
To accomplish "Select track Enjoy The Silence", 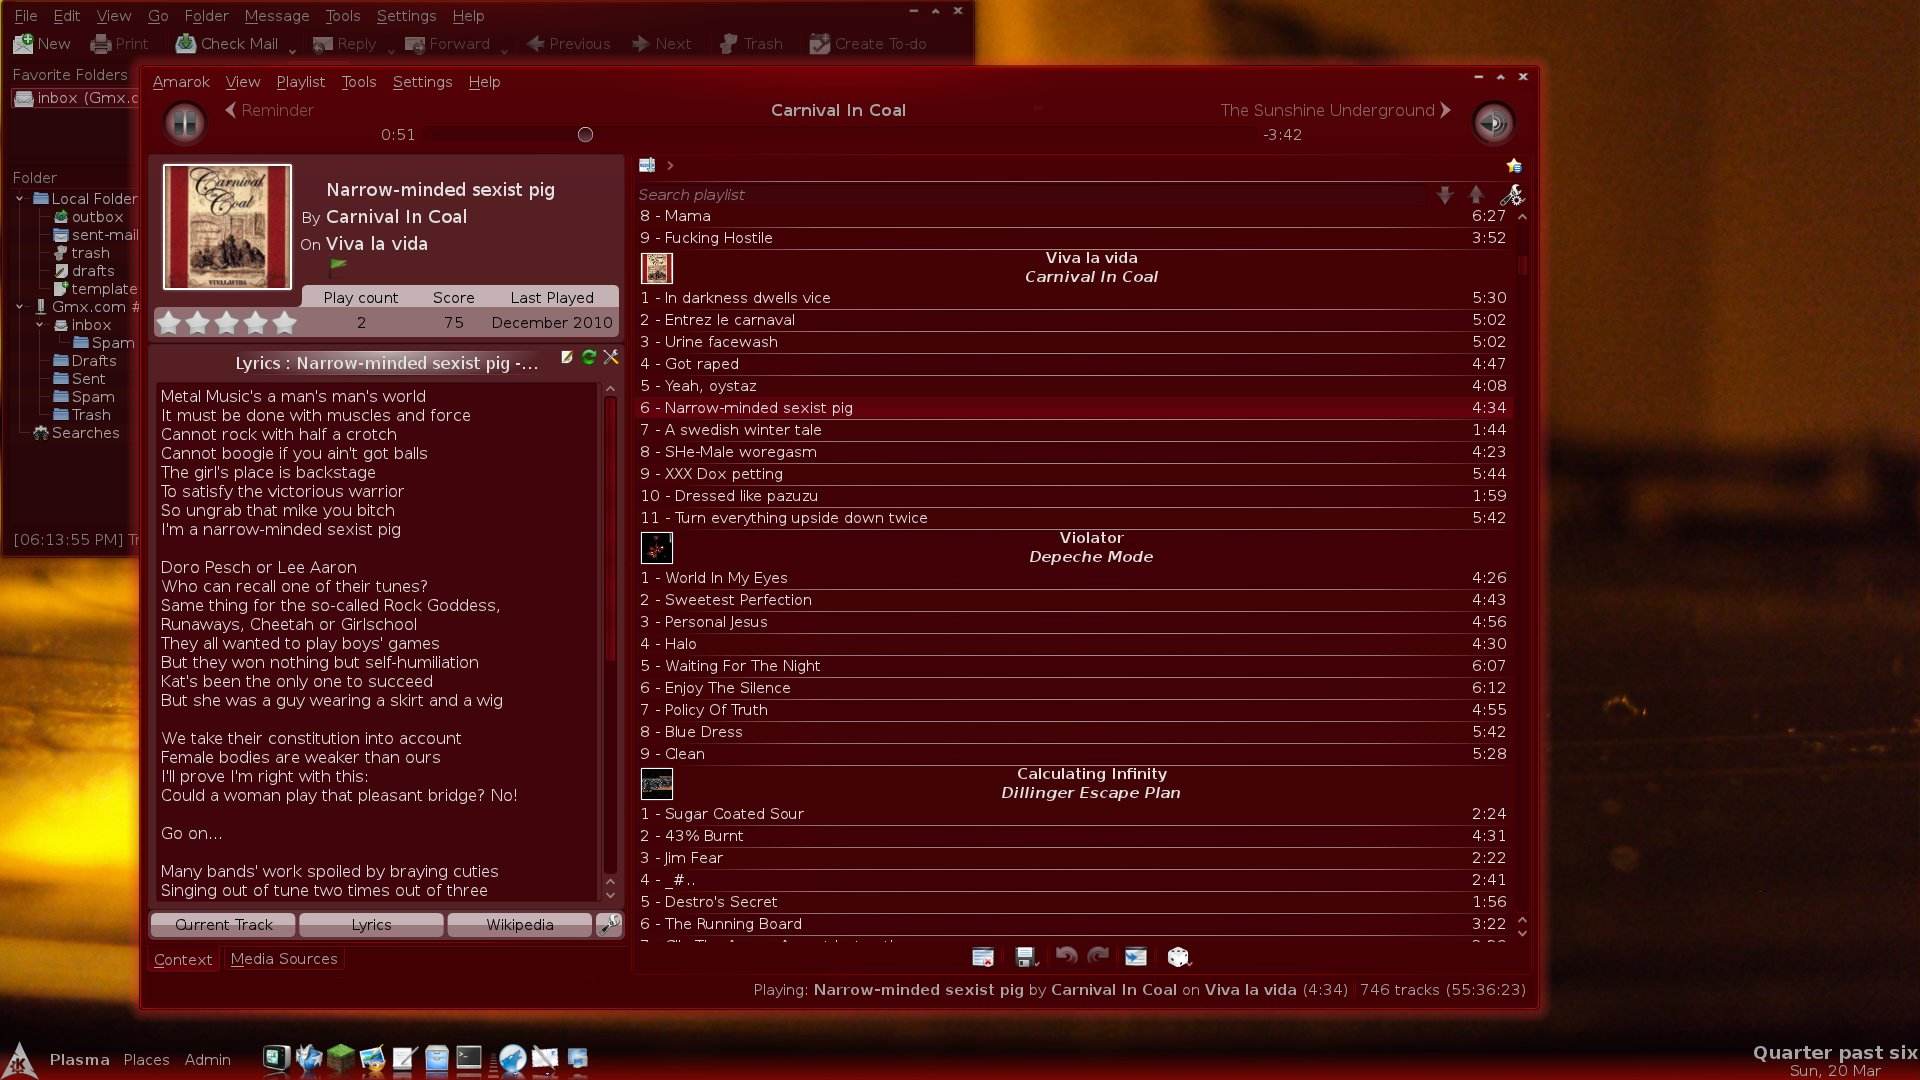I will point(1073,688).
